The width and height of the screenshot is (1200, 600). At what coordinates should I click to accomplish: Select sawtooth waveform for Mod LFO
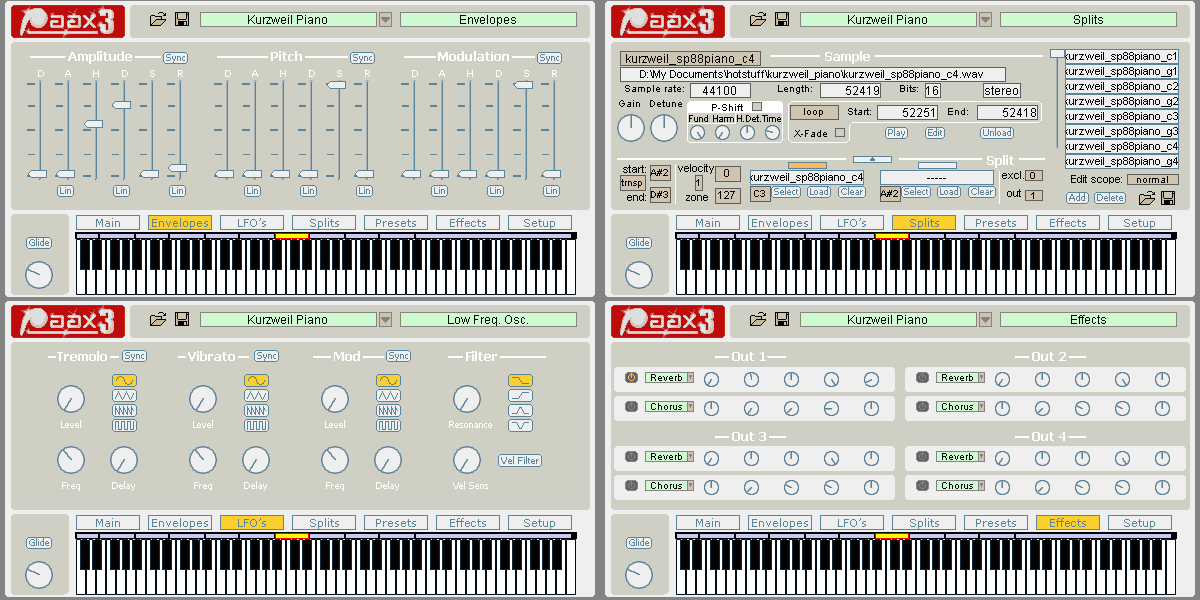point(388,410)
